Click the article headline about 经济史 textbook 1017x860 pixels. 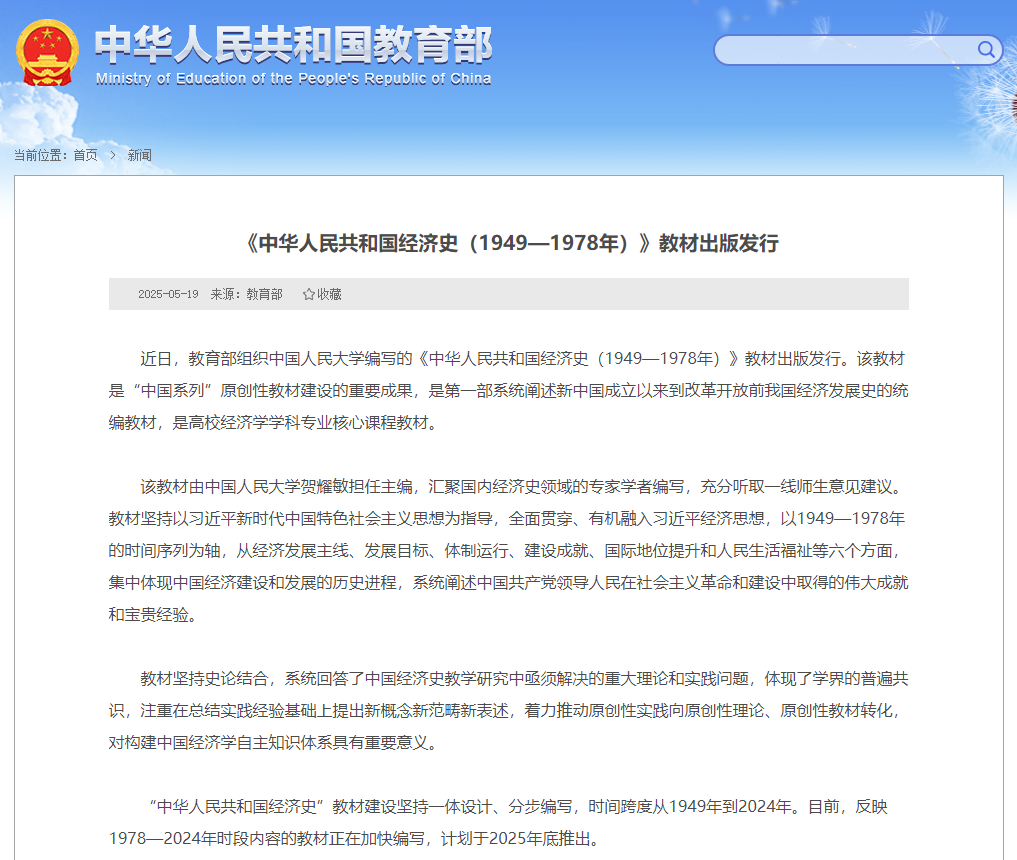coord(509,244)
